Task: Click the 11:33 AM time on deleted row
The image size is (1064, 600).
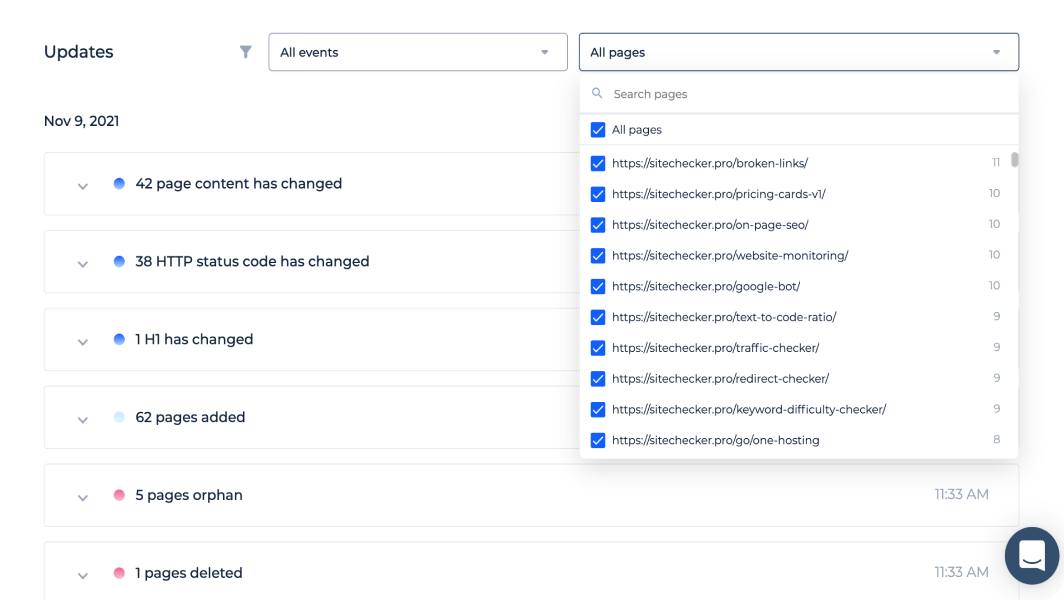Action: [961, 572]
